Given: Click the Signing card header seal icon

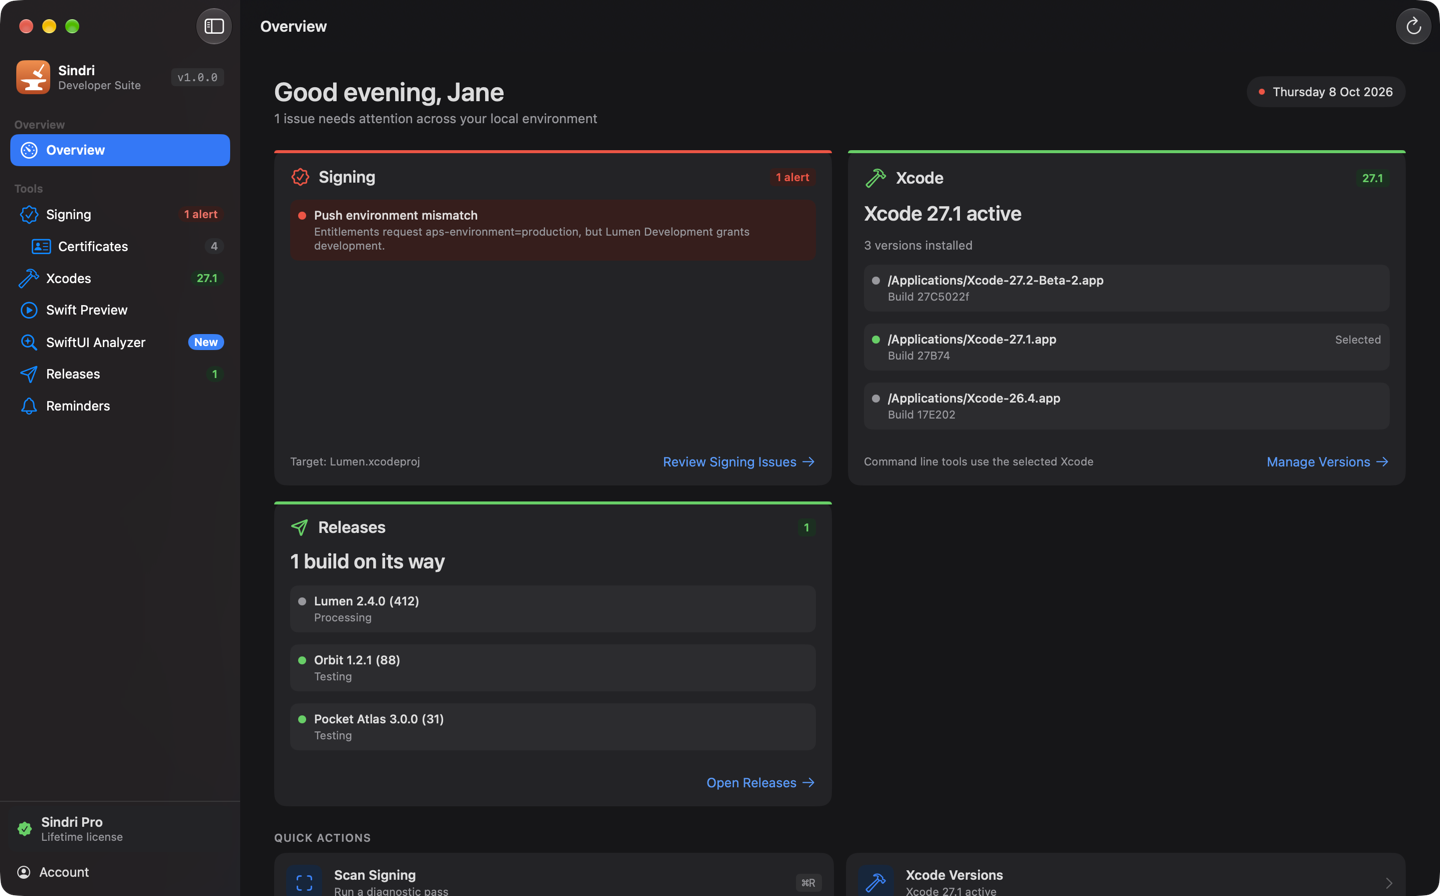Looking at the screenshot, I should (300, 177).
